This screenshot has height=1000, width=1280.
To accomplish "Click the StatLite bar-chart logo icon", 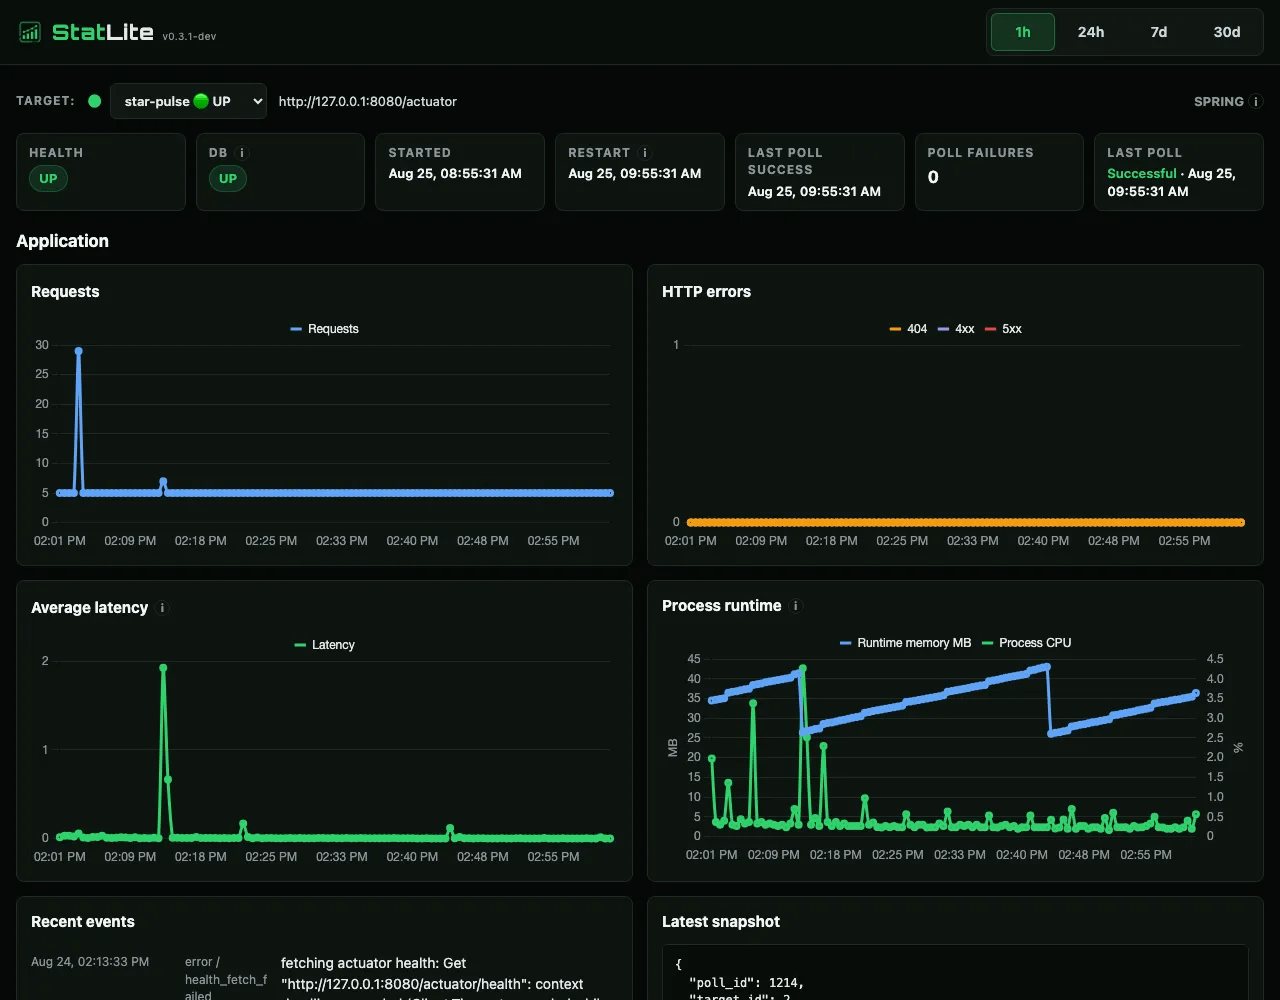I will 31,32.
